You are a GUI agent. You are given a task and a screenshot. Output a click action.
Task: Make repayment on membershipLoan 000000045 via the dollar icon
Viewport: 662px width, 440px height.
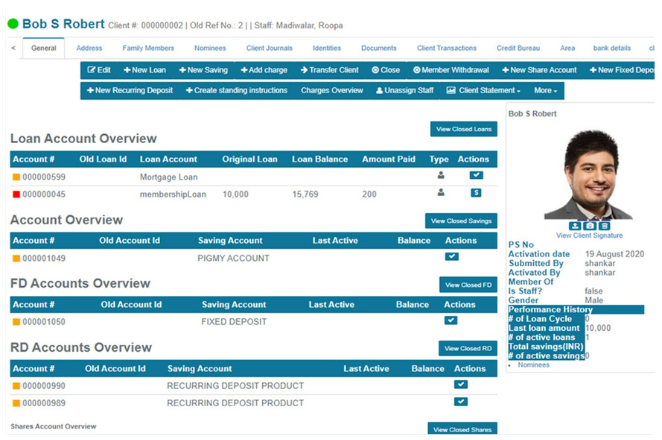coord(476,193)
